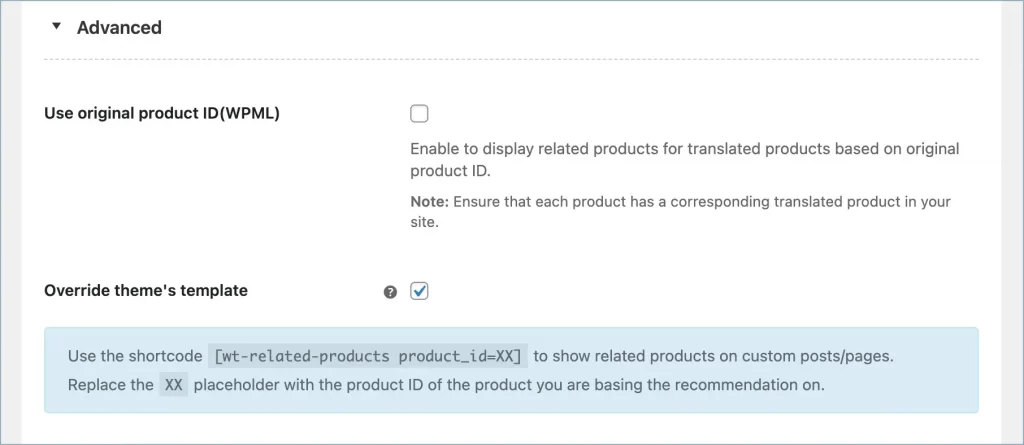
Task: Click the Use original product ID(WPML) label
Action: [162, 113]
